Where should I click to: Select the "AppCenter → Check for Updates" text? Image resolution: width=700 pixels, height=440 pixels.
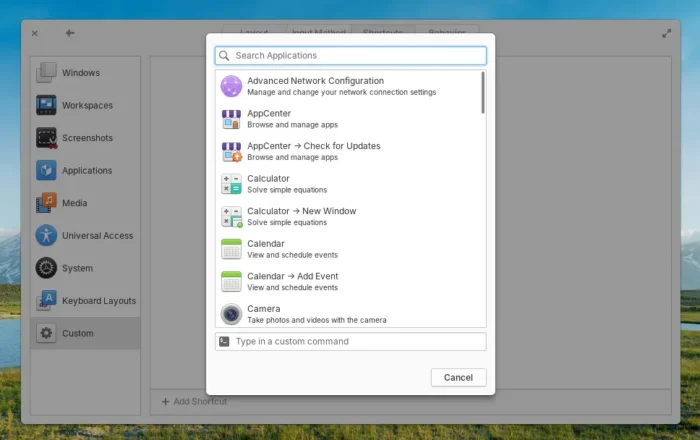click(x=314, y=146)
